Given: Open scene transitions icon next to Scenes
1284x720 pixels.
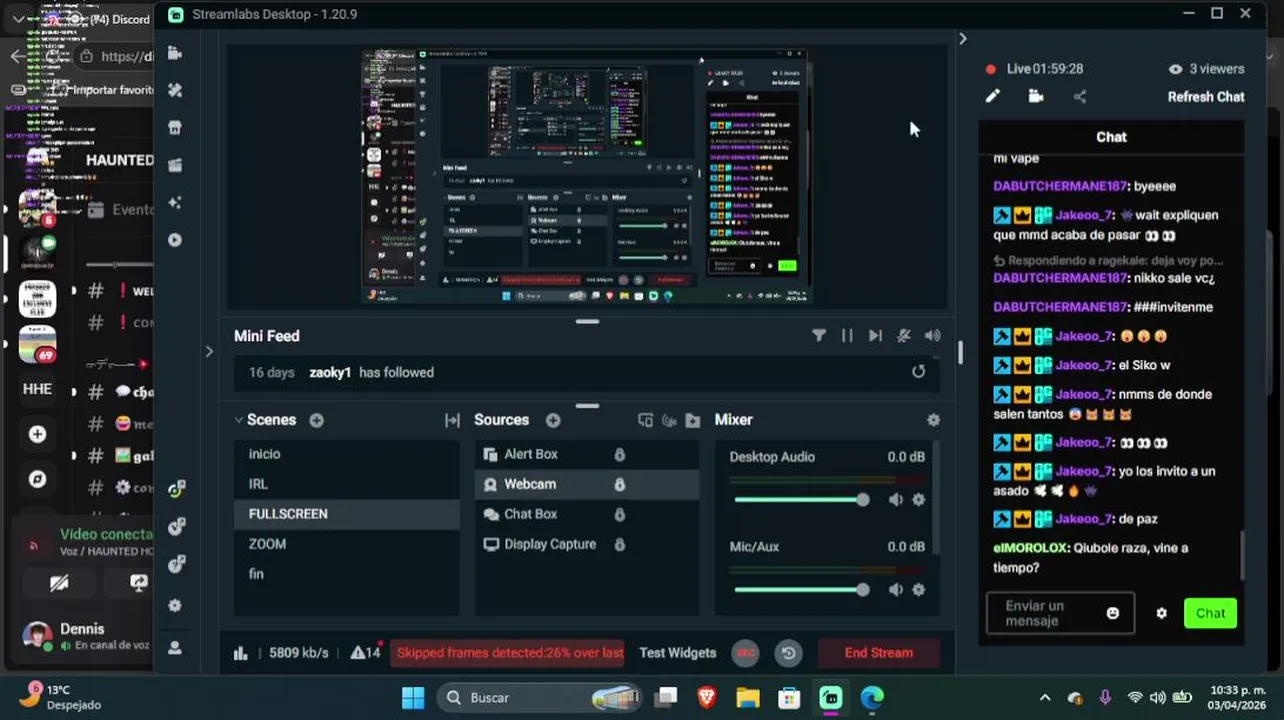Looking at the screenshot, I should (452, 420).
